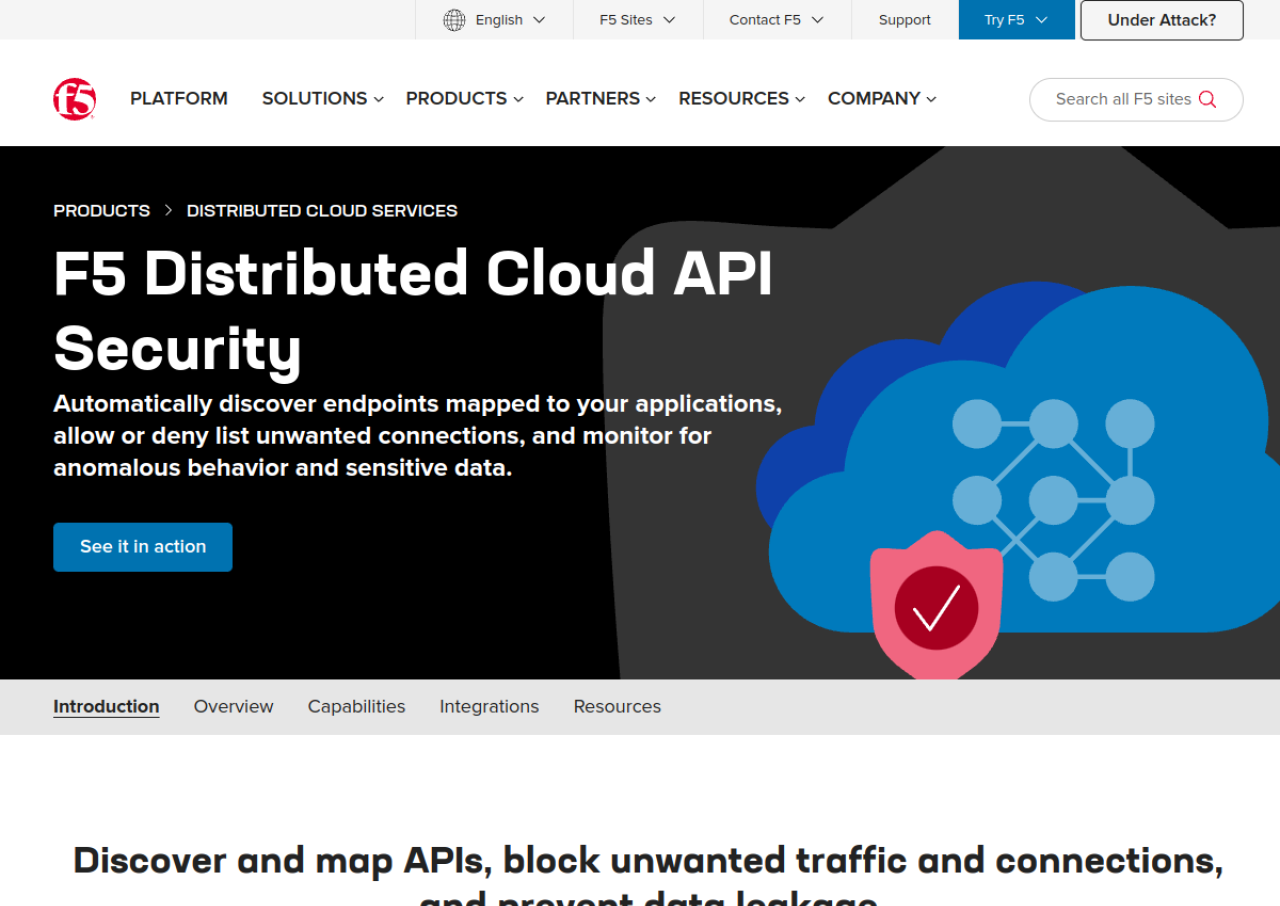Click the globe language icon

[454, 20]
